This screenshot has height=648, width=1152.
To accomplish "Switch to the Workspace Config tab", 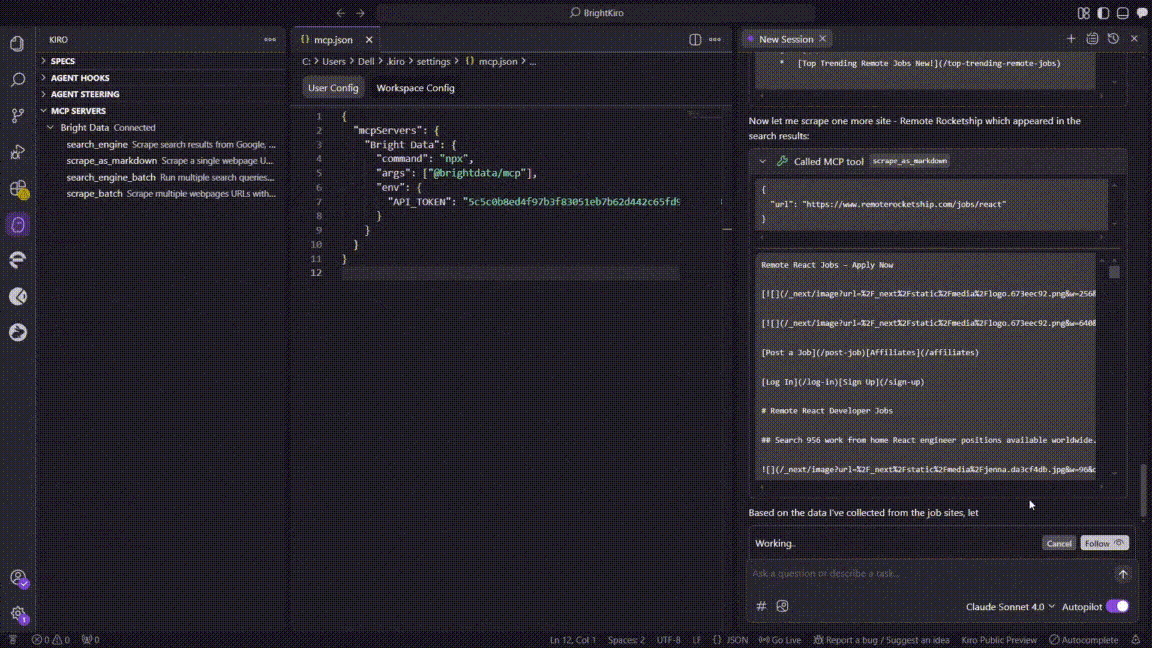I will 415,88.
